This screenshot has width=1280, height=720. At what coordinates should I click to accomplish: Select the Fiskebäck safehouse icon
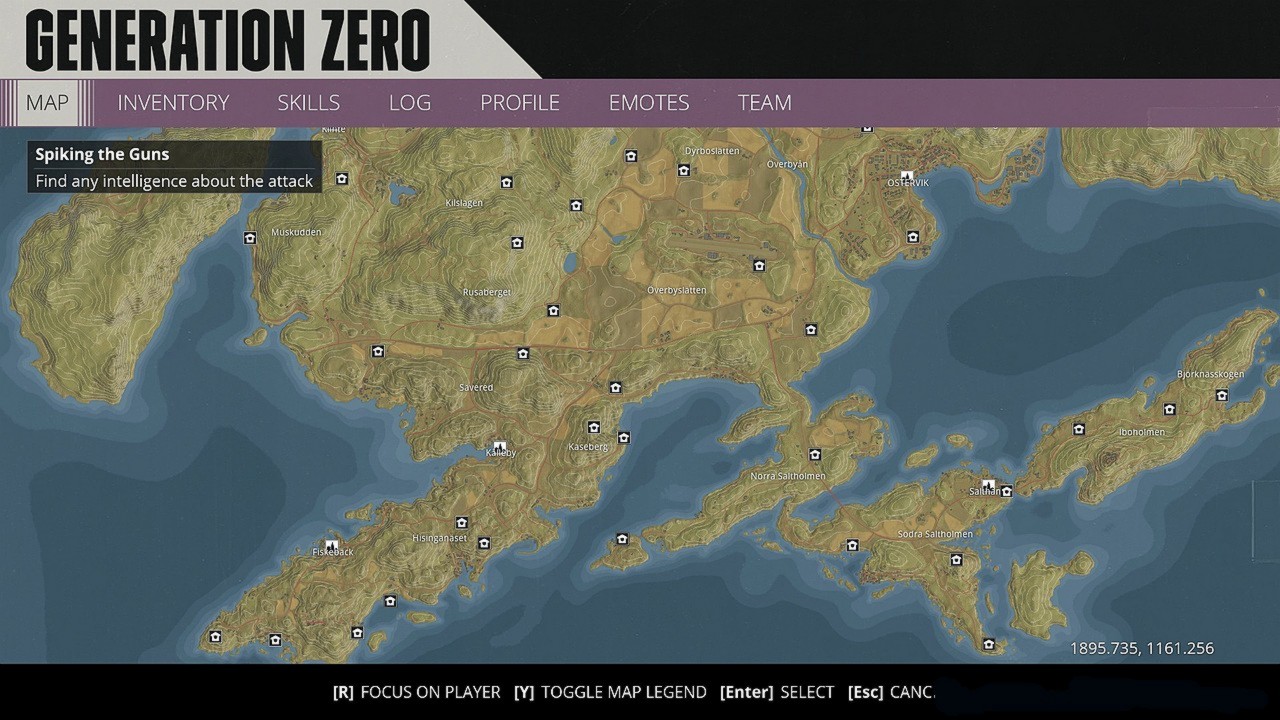pos(331,546)
